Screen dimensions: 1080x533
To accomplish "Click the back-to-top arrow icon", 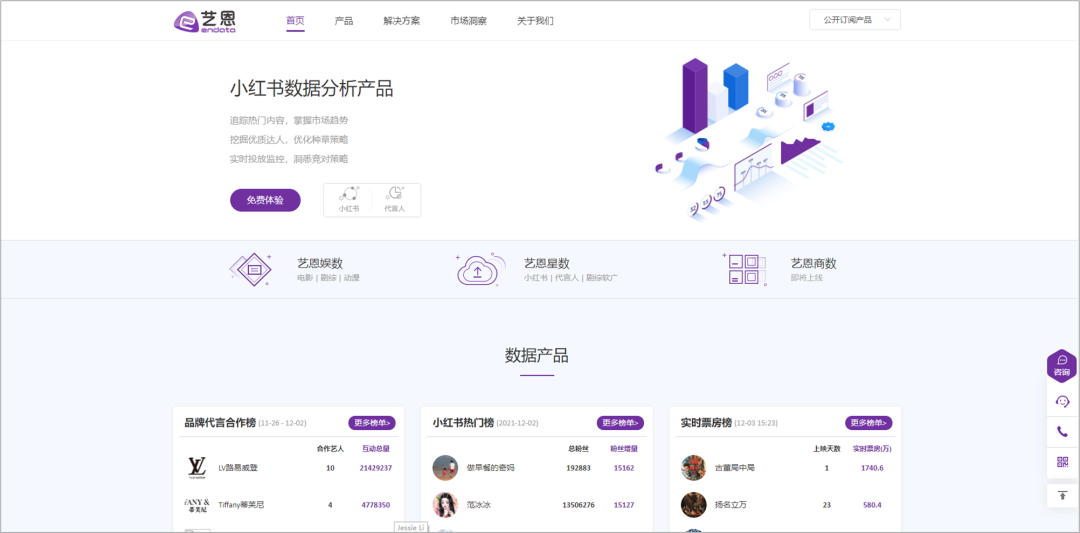I will [1062, 494].
